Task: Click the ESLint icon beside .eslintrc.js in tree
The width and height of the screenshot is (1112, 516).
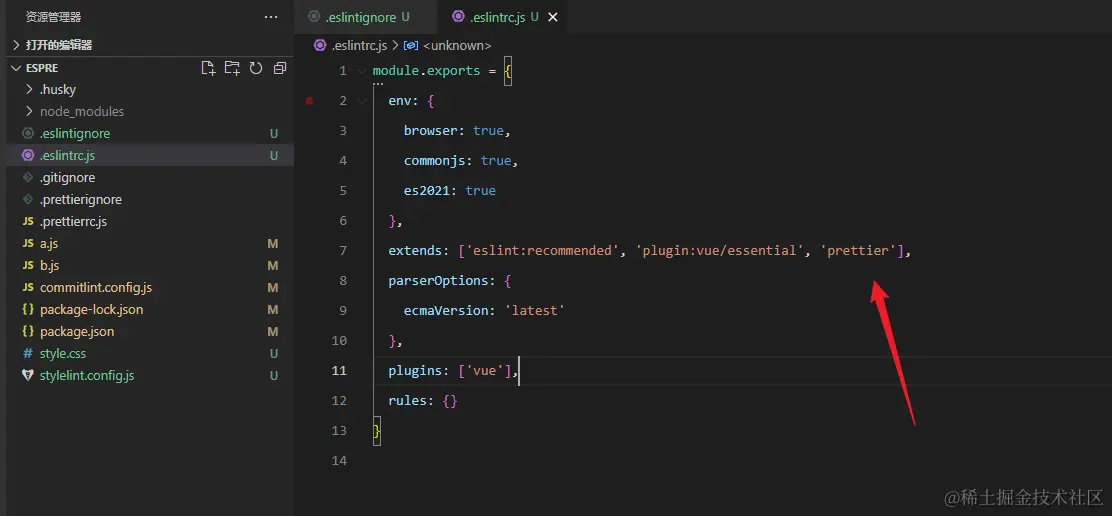Action: click(28, 155)
